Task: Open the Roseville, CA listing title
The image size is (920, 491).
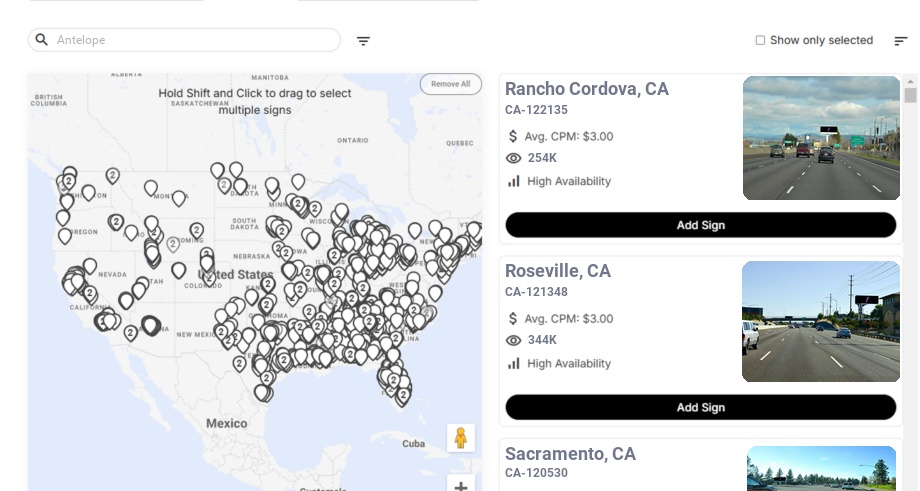Action: 558,271
